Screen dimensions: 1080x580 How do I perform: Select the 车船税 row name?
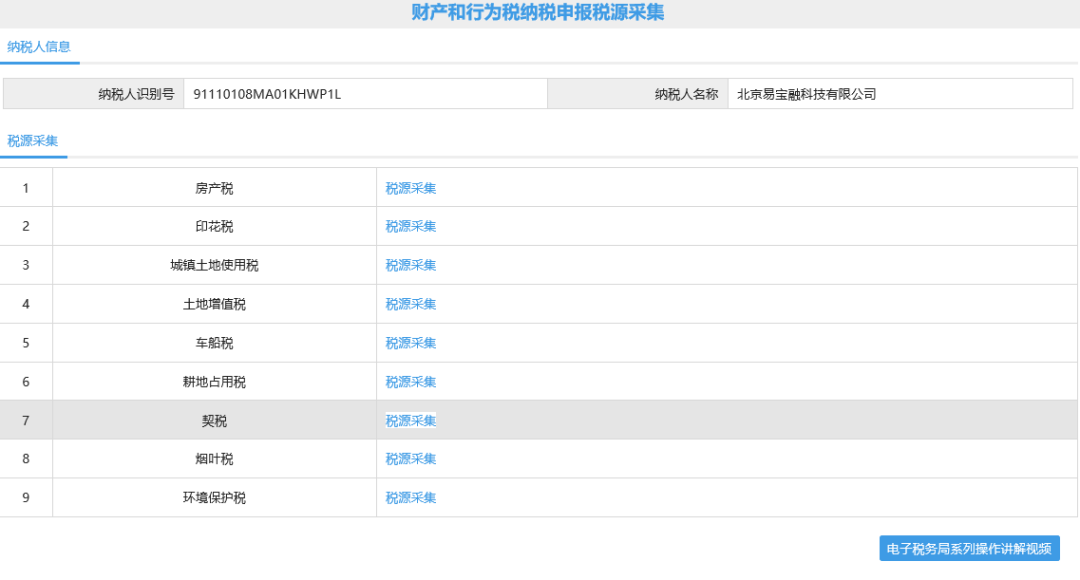point(214,343)
